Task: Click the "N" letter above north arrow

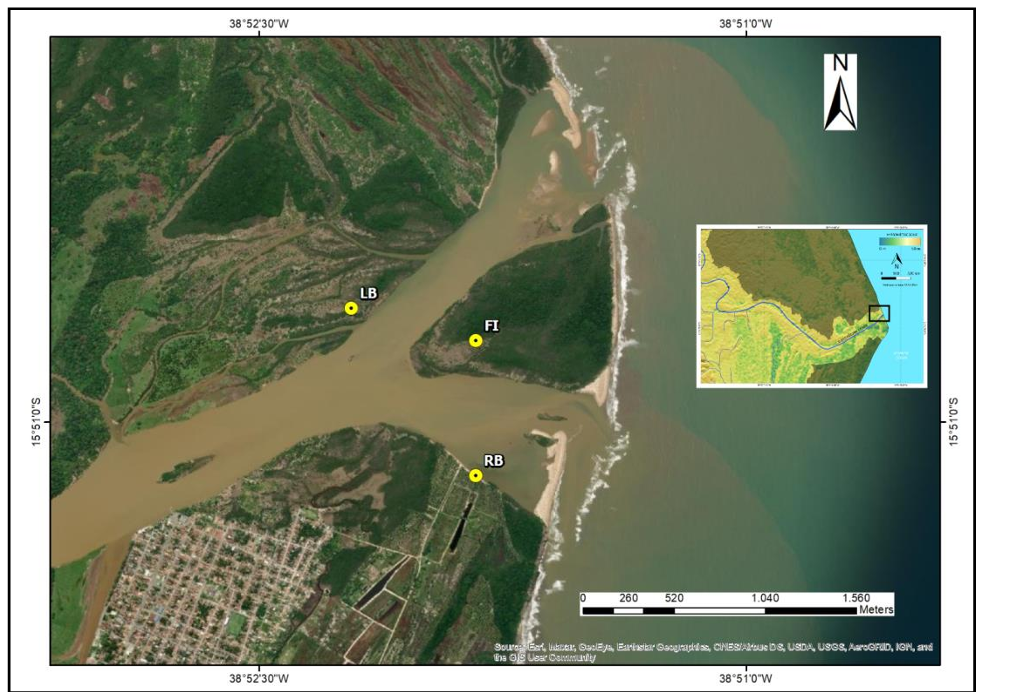Action: (840, 63)
